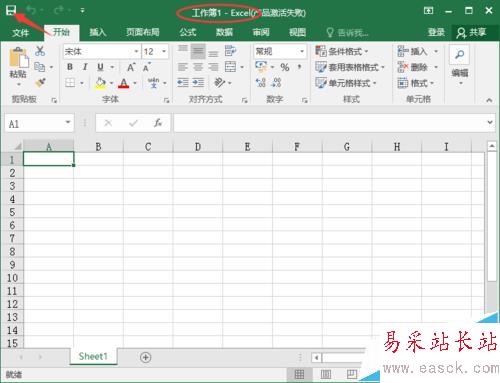Click the Decrease Decimal icon
This screenshot has height=383, width=500.
277,82
